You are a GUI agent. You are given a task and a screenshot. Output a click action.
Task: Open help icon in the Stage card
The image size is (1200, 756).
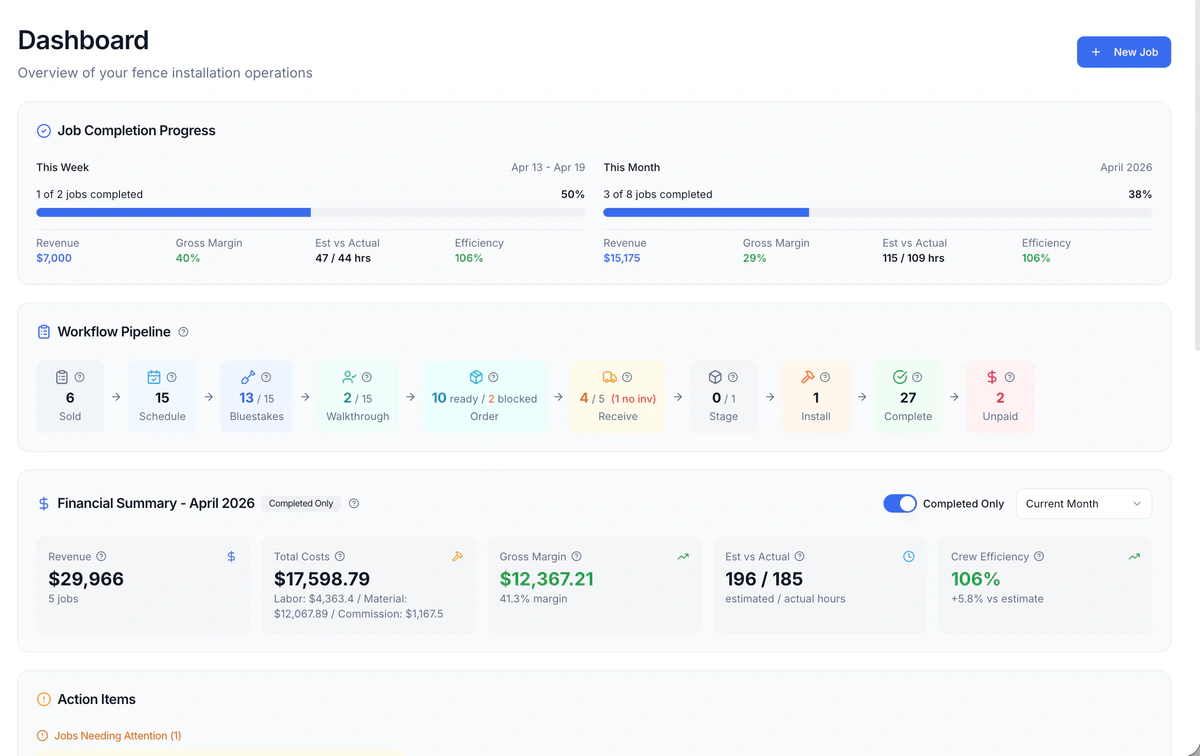pyautogui.click(x=733, y=377)
